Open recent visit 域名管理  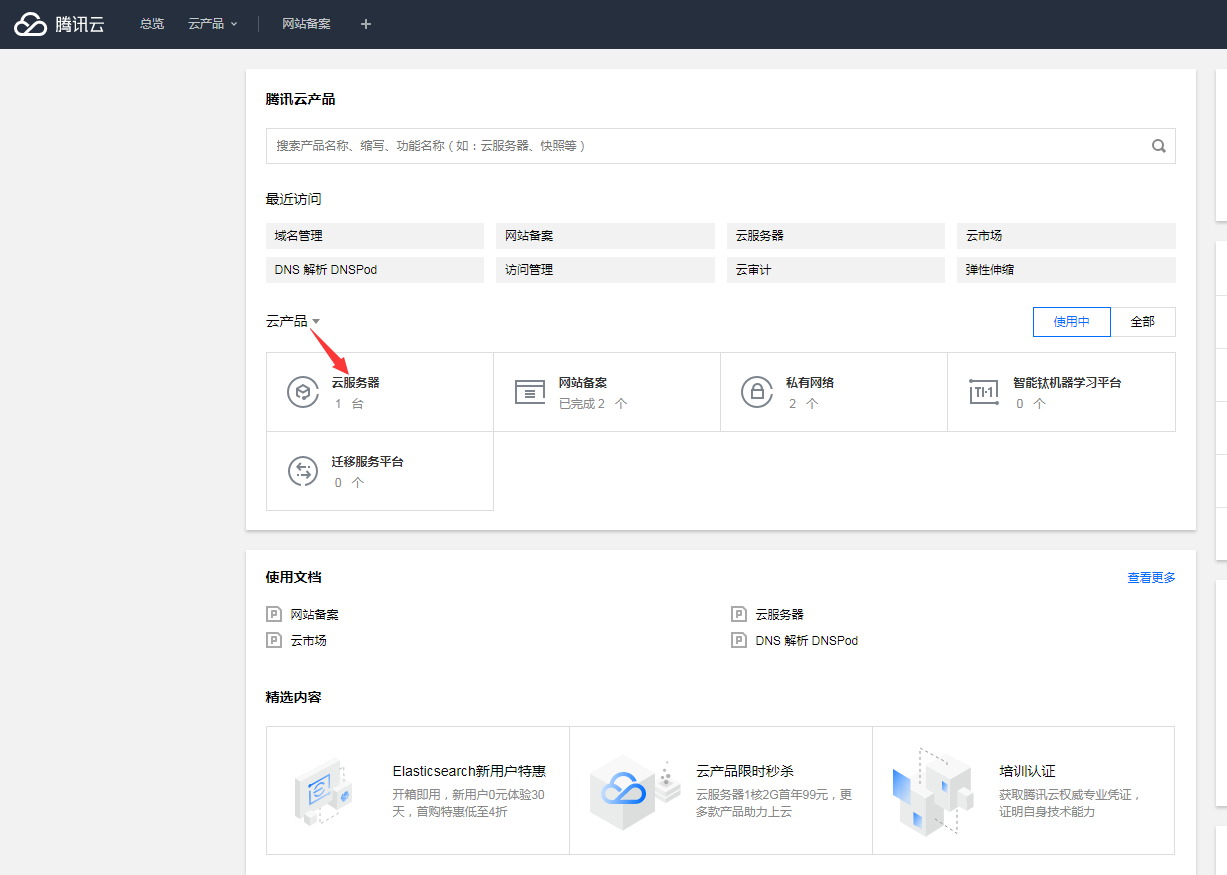375,236
